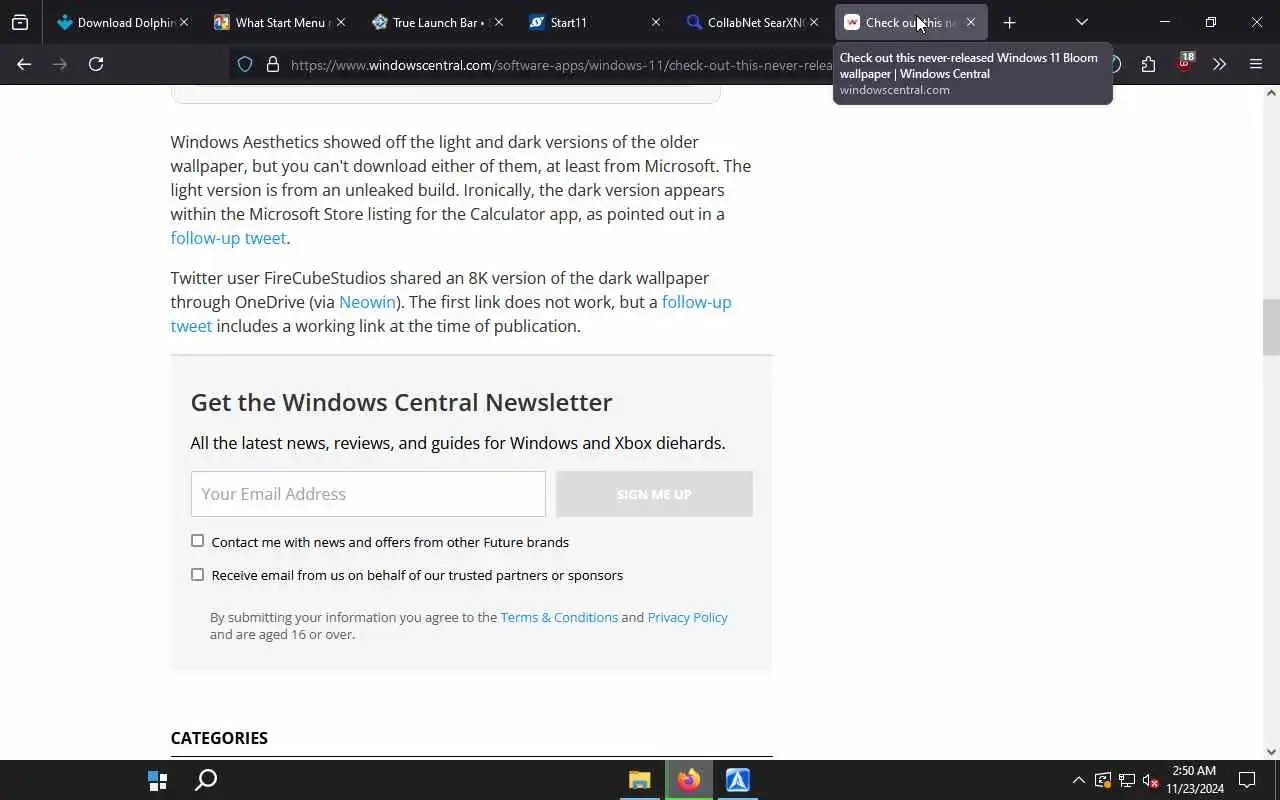This screenshot has width=1280, height=800.
Task: Show hidden system tray icons
Action: point(1078,780)
